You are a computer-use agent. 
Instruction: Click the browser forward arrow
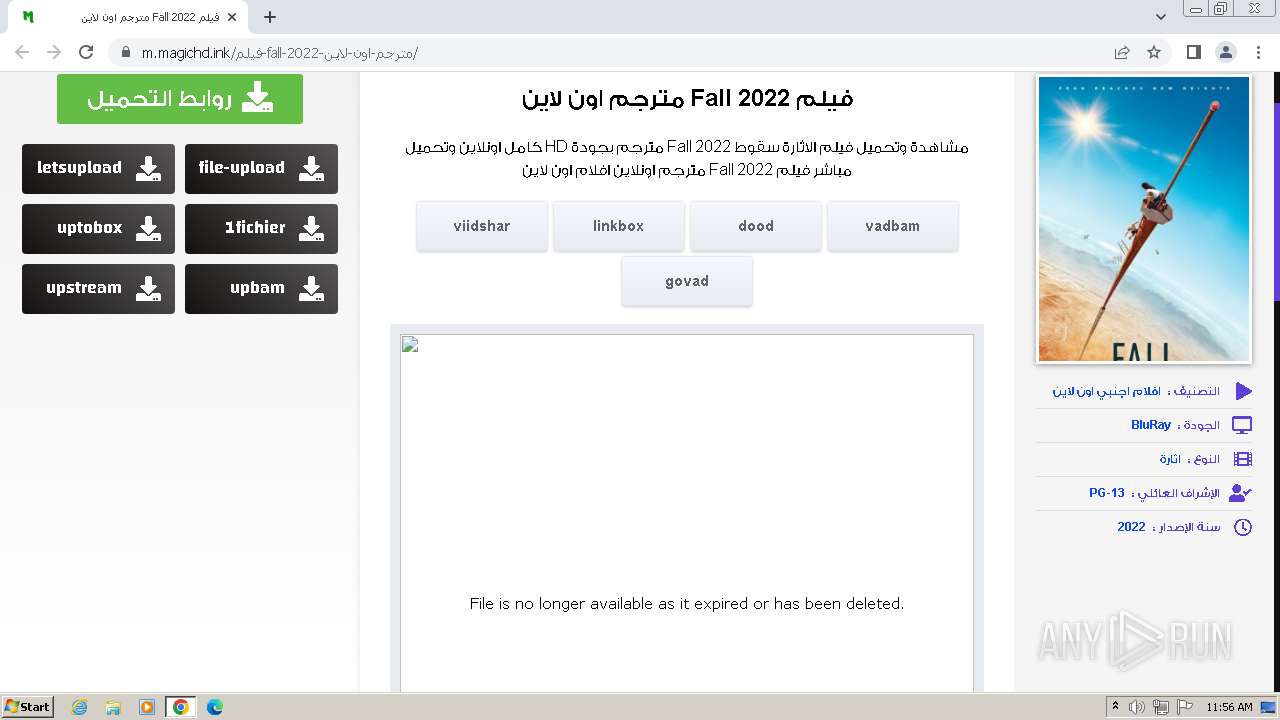54,52
